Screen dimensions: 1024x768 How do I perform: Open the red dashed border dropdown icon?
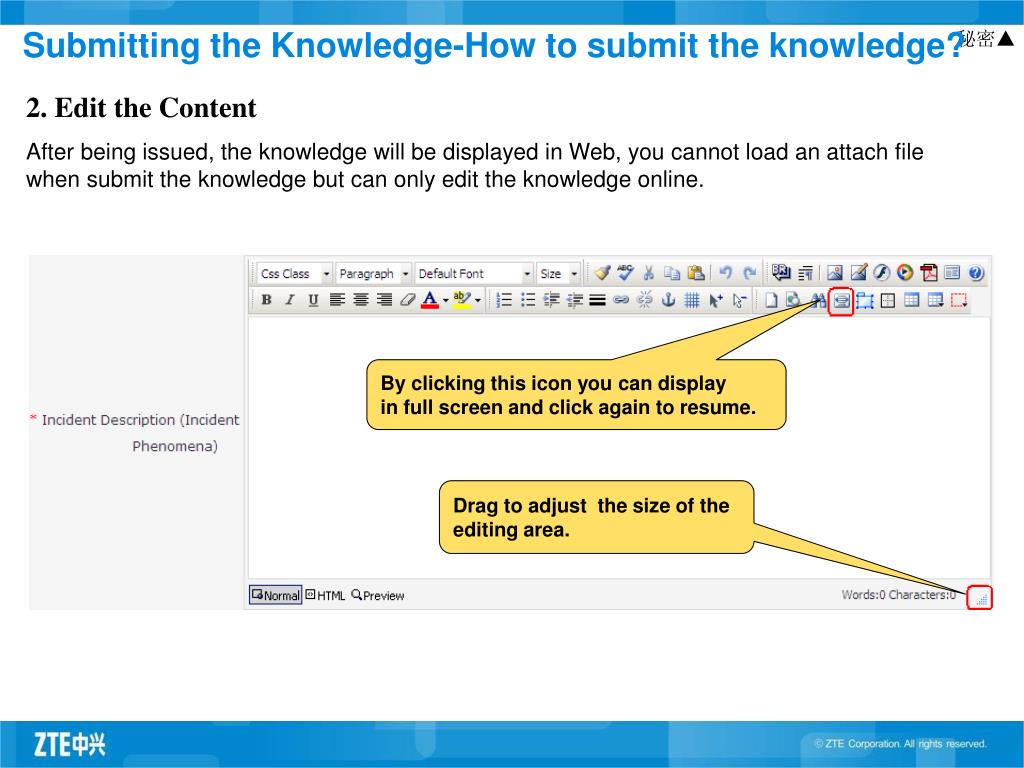click(959, 300)
